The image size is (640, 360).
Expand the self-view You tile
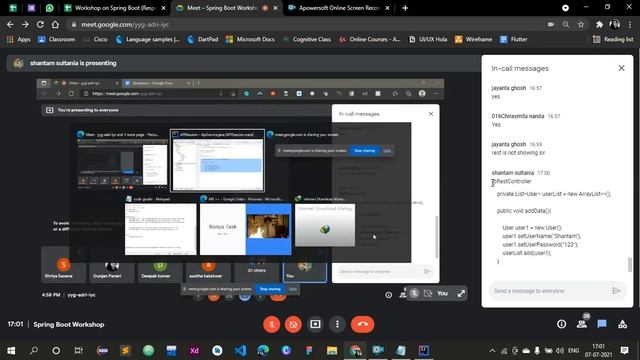pos(461,293)
